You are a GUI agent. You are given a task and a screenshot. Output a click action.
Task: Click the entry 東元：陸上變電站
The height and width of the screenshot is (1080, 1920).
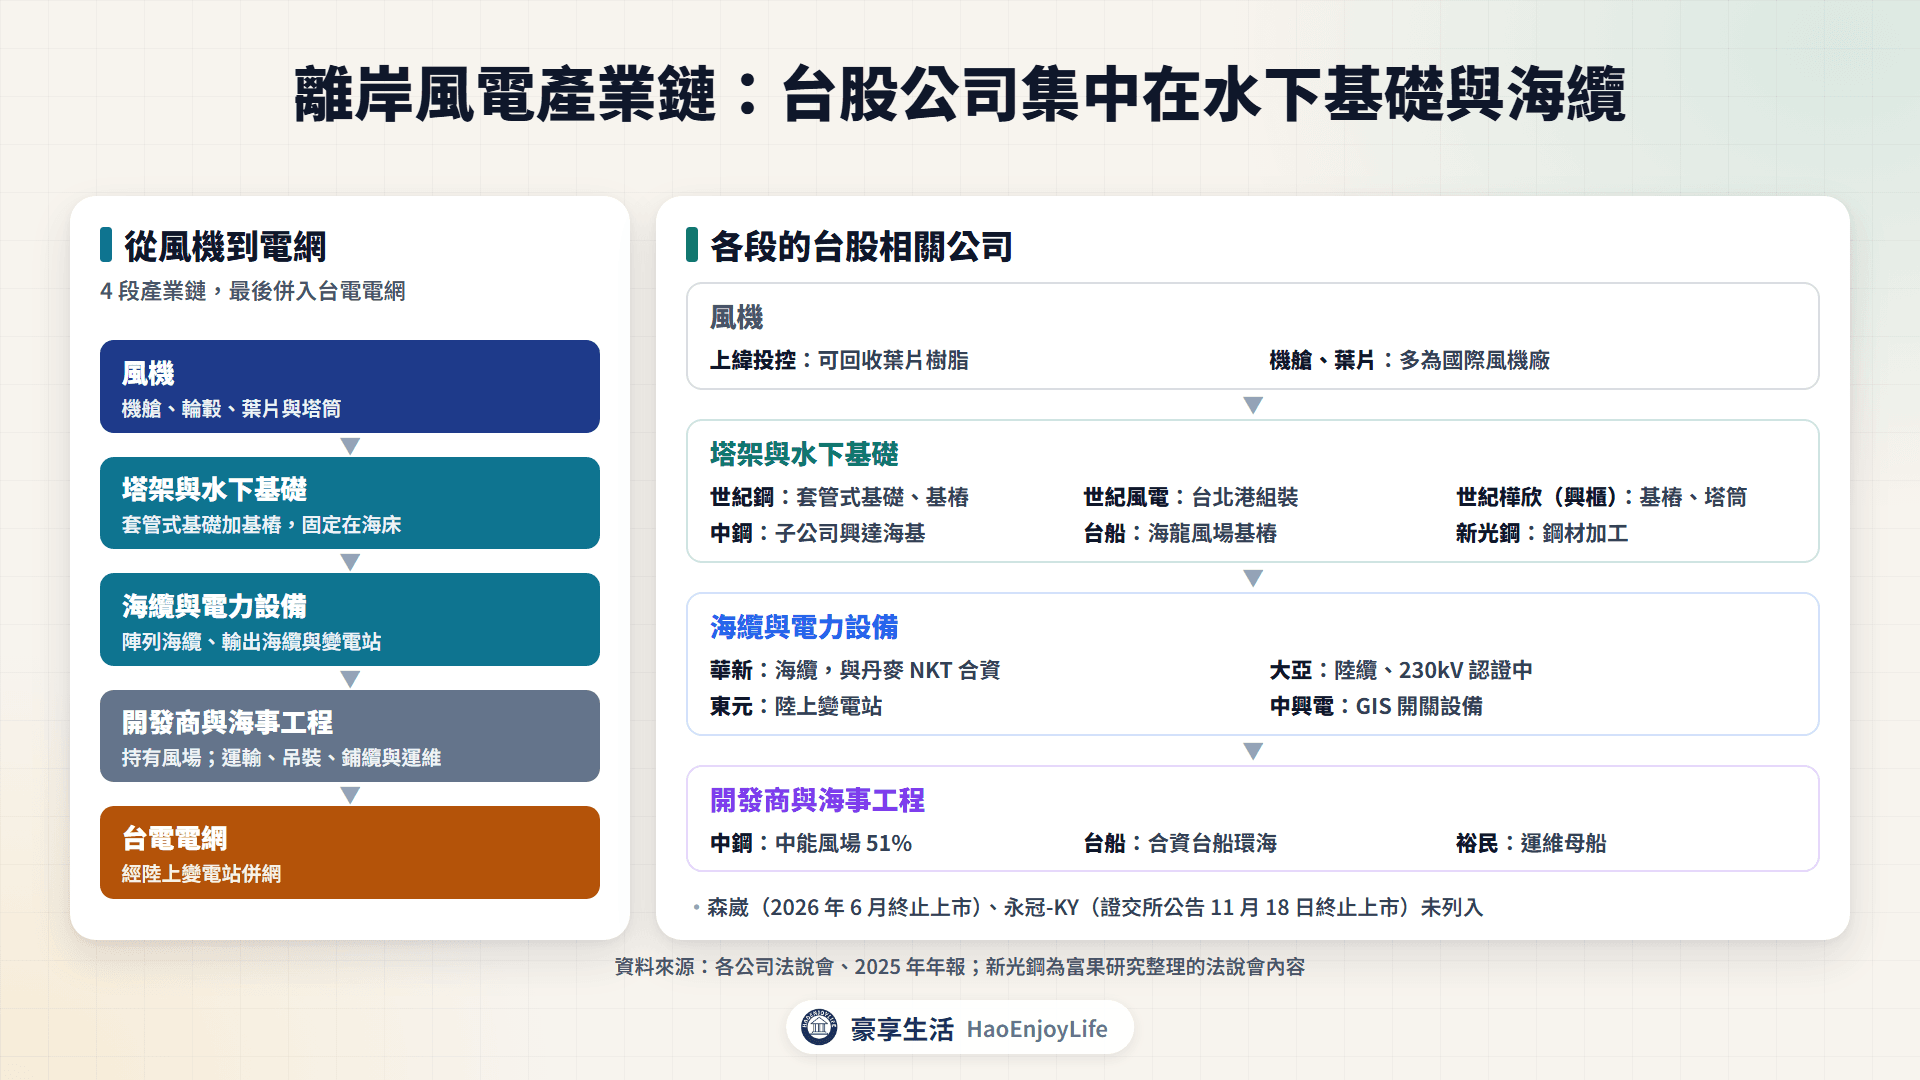[x=796, y=706]
